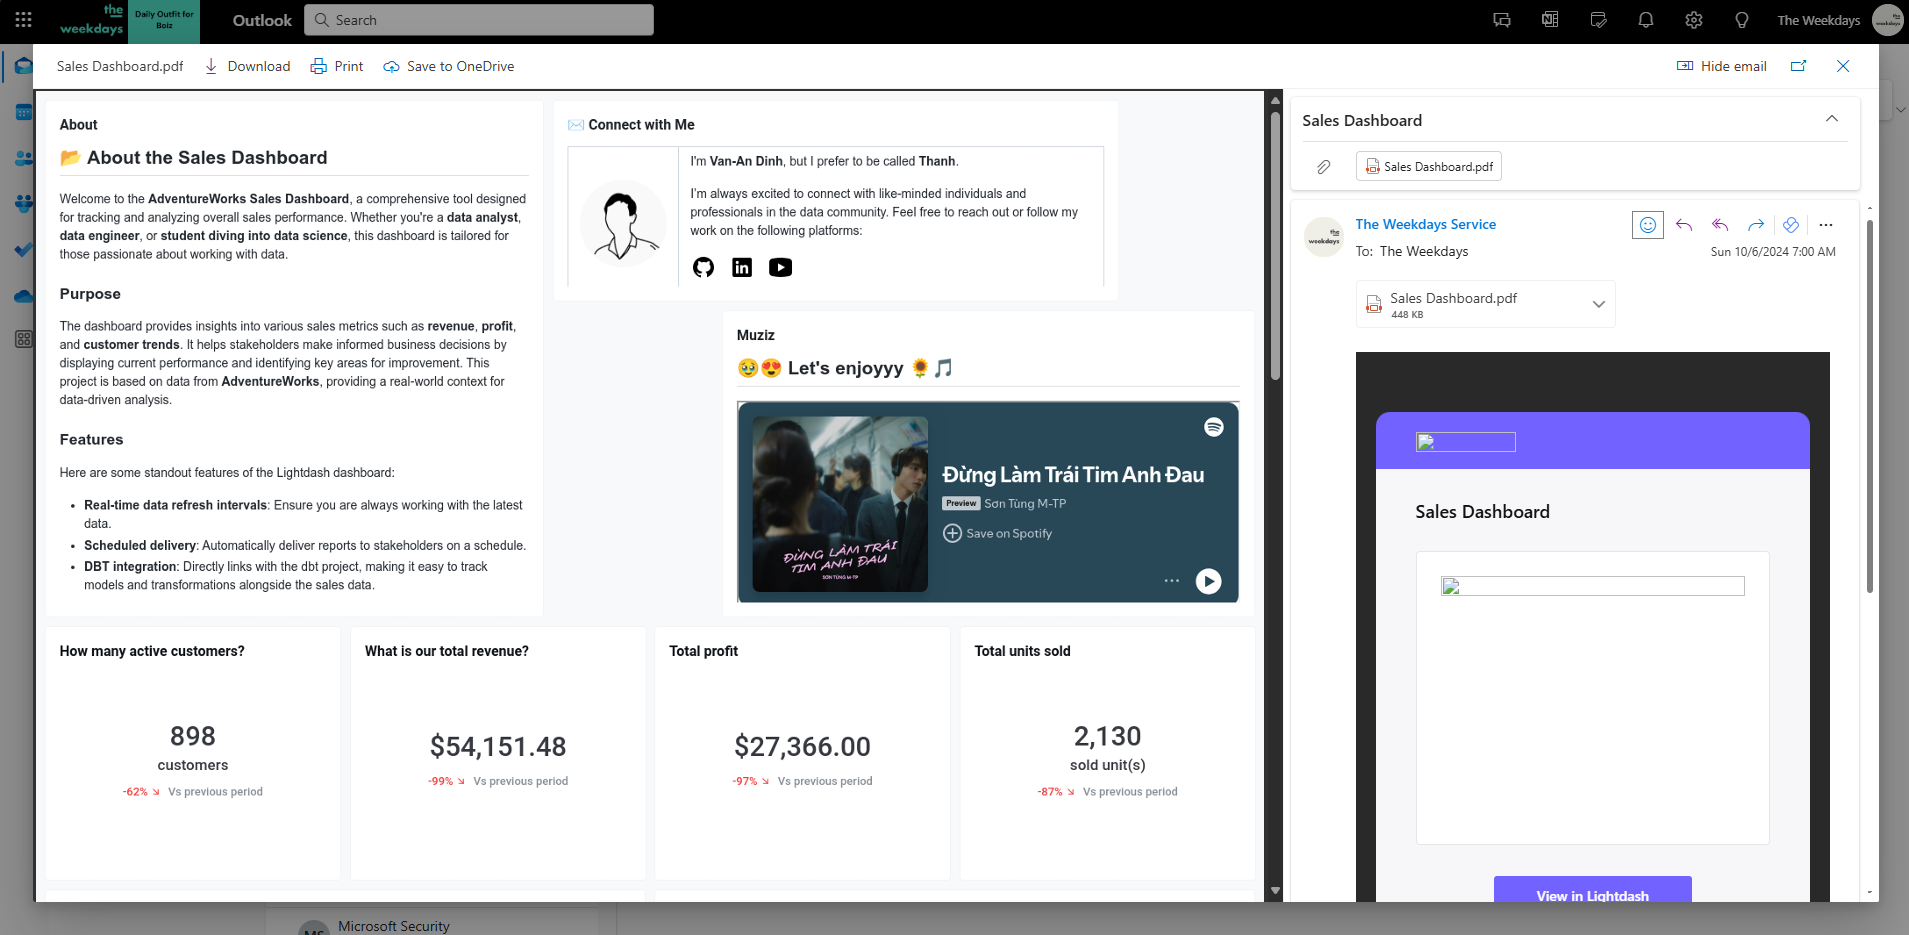Close the attachment preview

click(x=1843, y=66)
